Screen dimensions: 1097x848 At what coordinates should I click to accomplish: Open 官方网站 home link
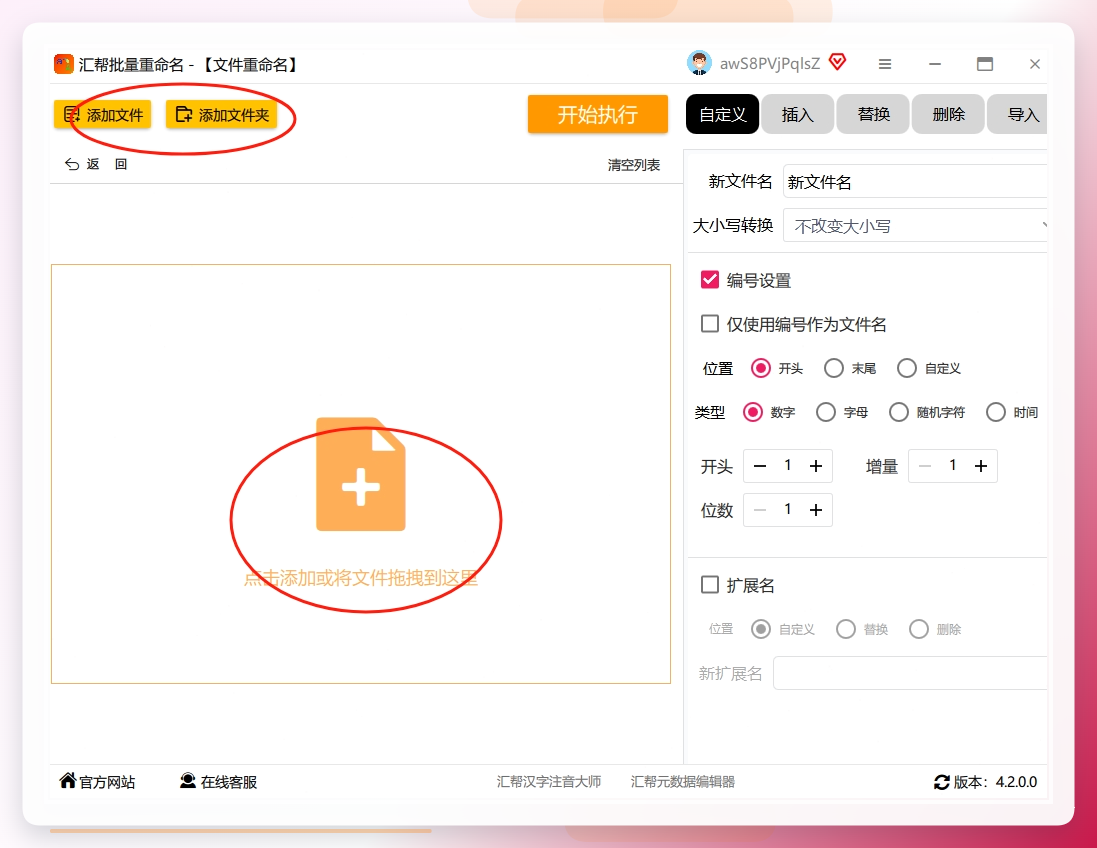point(97,782)
